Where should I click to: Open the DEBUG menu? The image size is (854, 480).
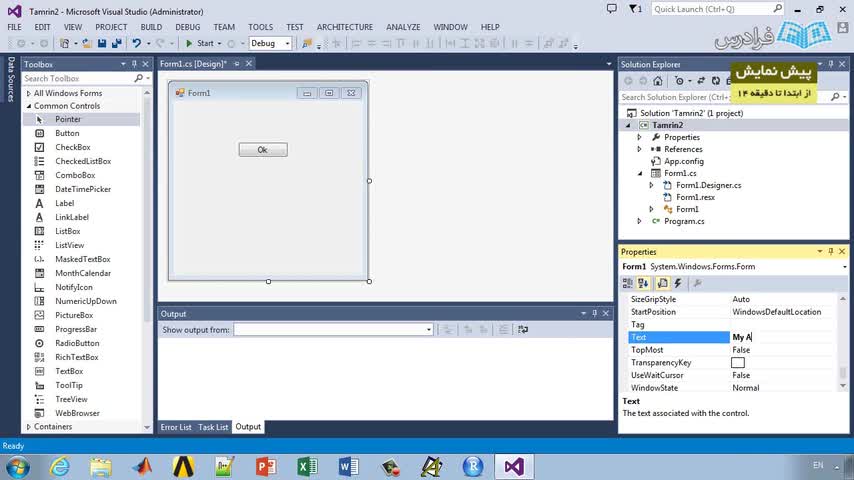coord(187,27)
